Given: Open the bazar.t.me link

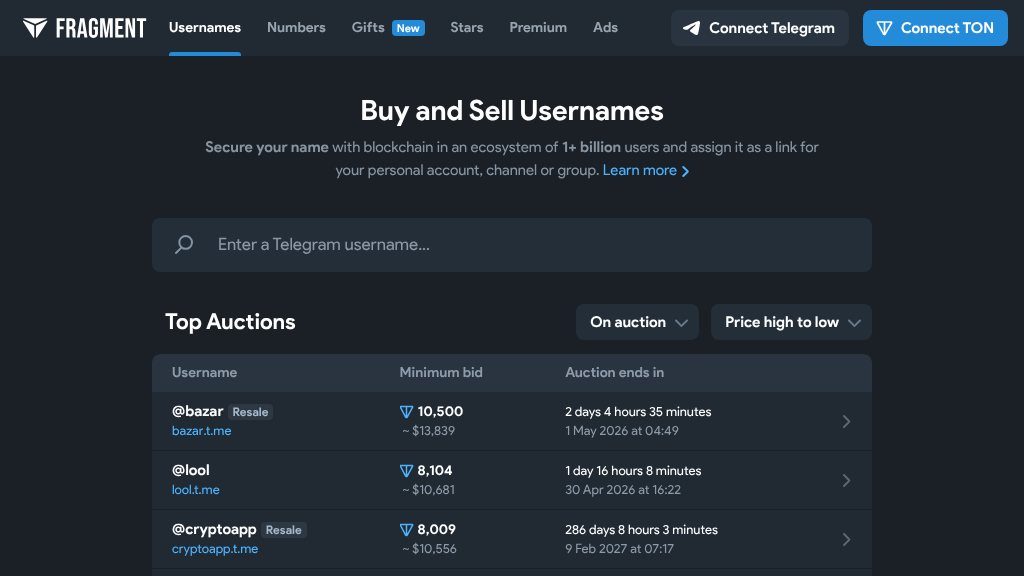Looking at the screenshot, I should pyautogui.click(x=201, y=431).
